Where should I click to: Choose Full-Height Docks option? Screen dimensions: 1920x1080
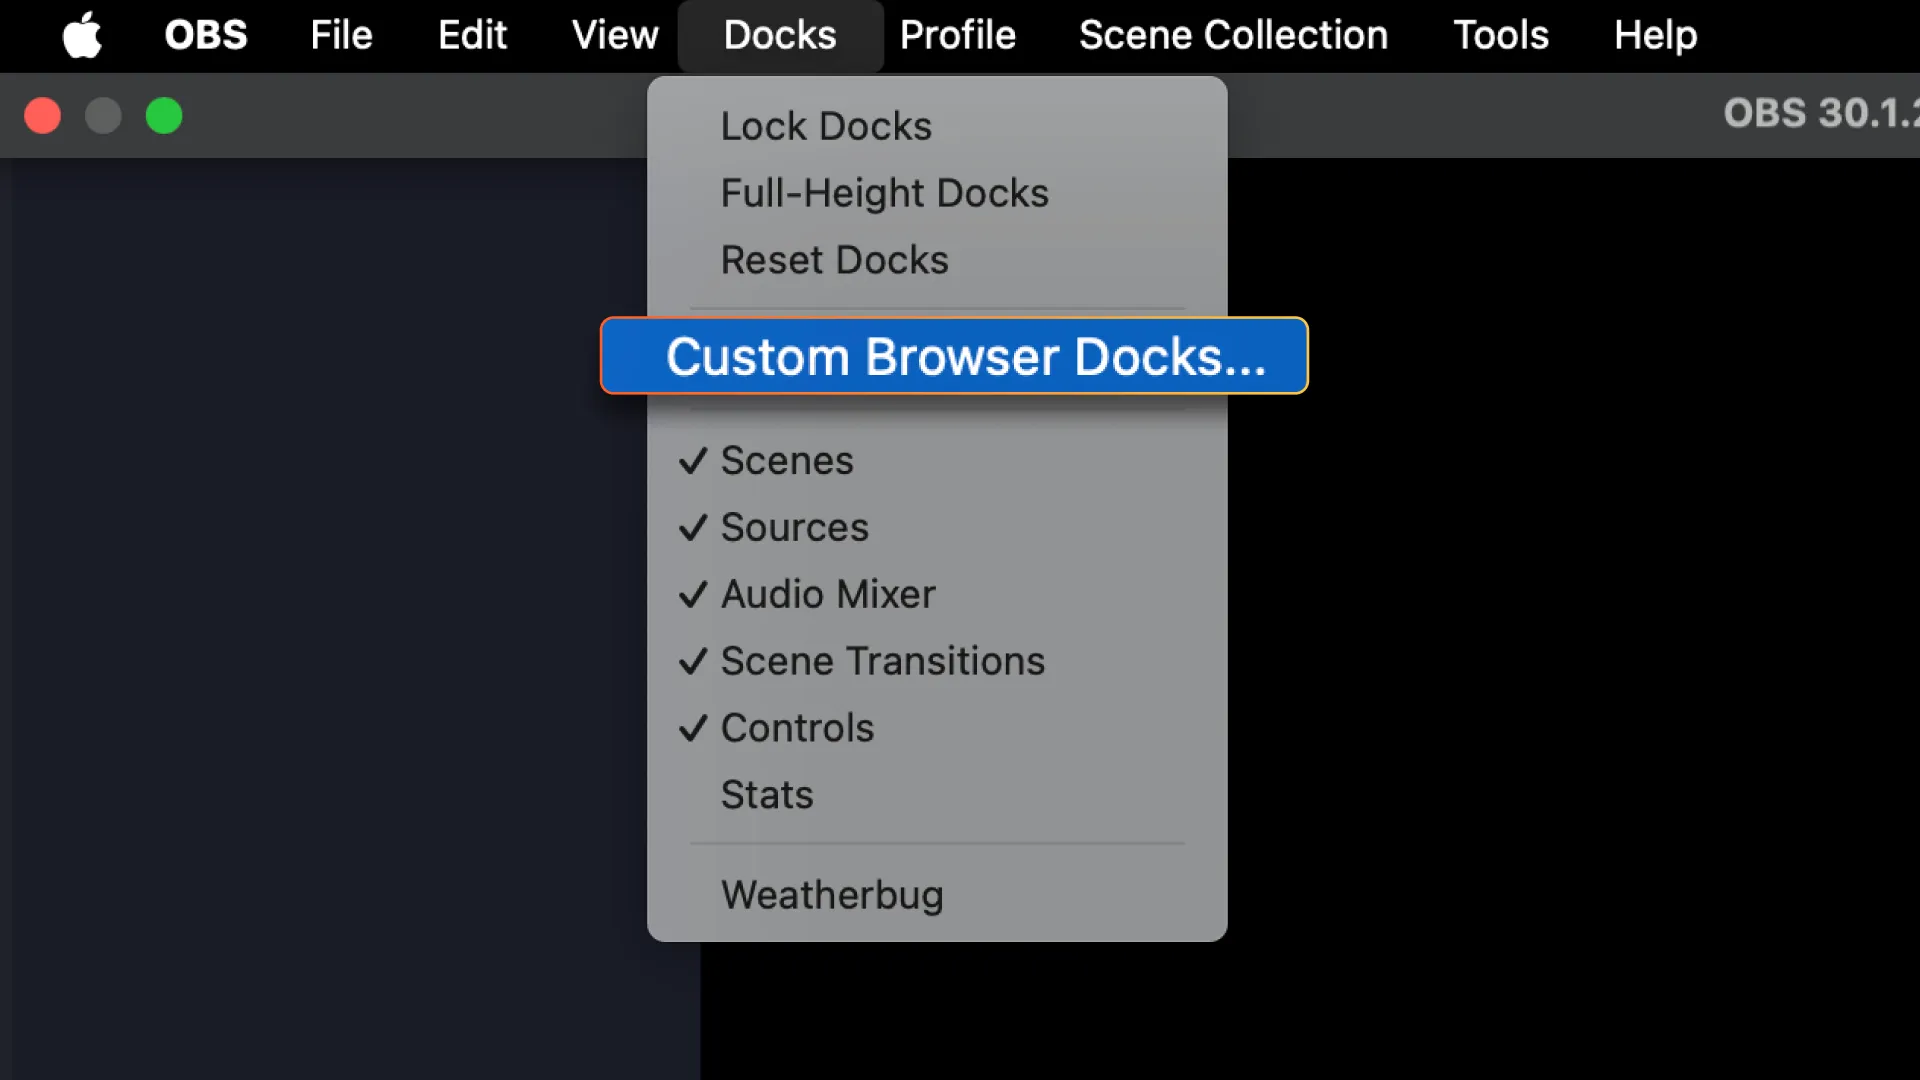pyautogui.click(x=937, y=193)
